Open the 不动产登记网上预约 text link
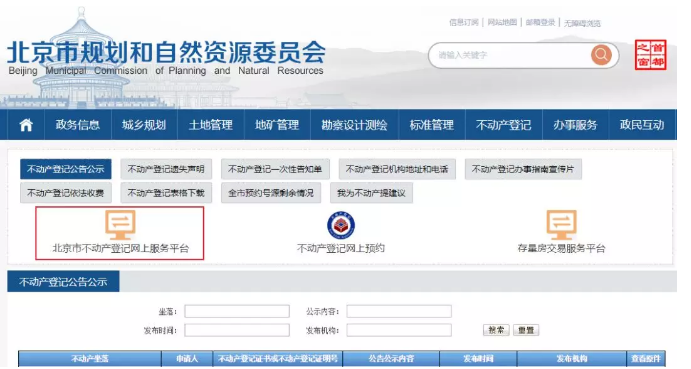691x369 pixels. (x=341, y=248)
